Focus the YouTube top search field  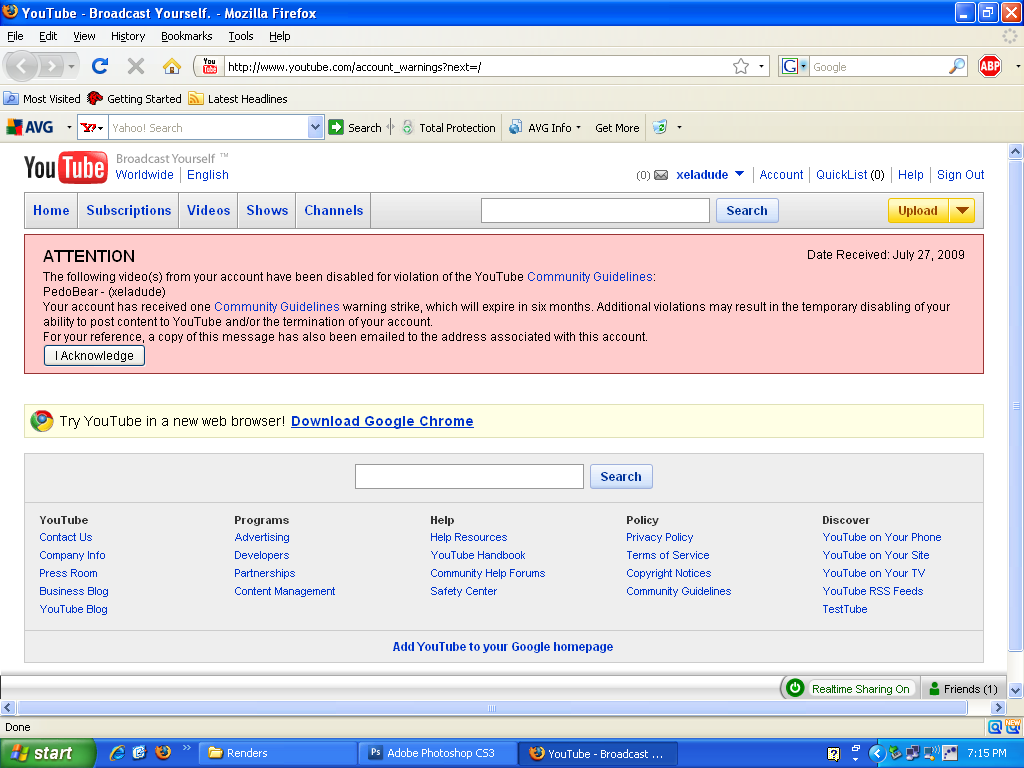[595, 210]
